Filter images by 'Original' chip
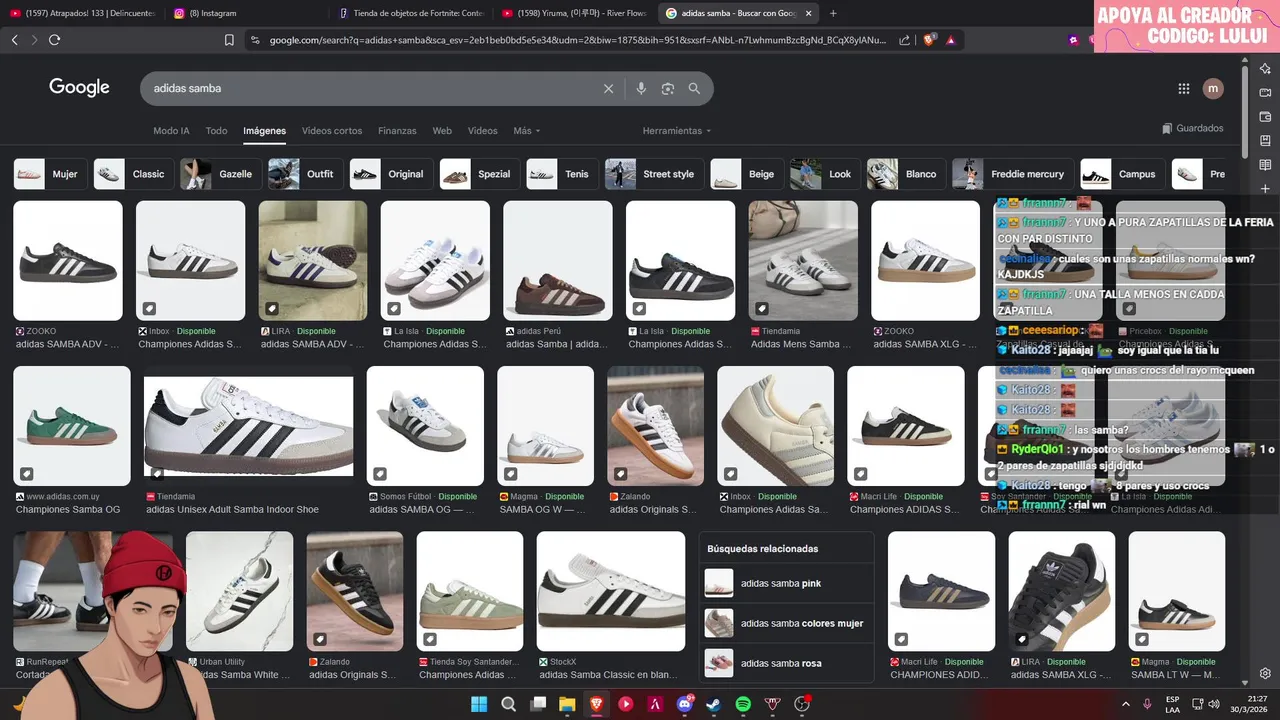The image size is (1280, 720). (390, 174)
